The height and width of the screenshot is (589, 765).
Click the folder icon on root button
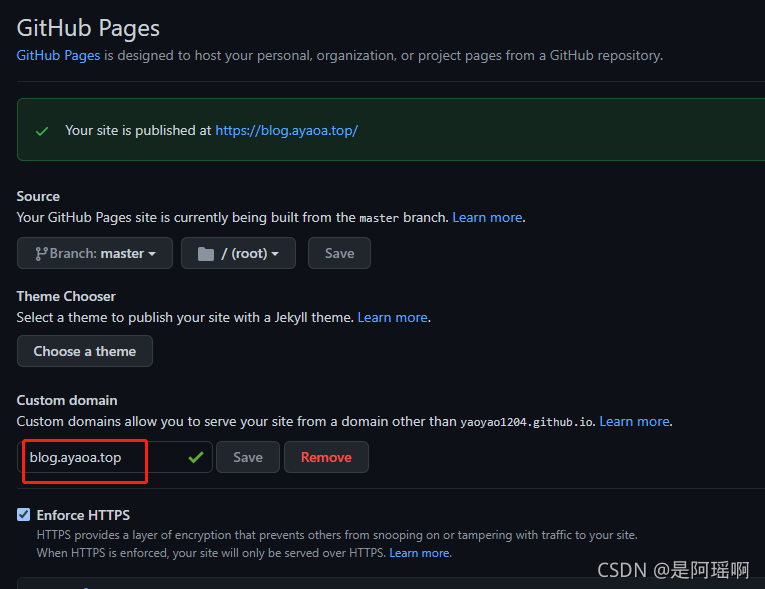click(206, 254)
